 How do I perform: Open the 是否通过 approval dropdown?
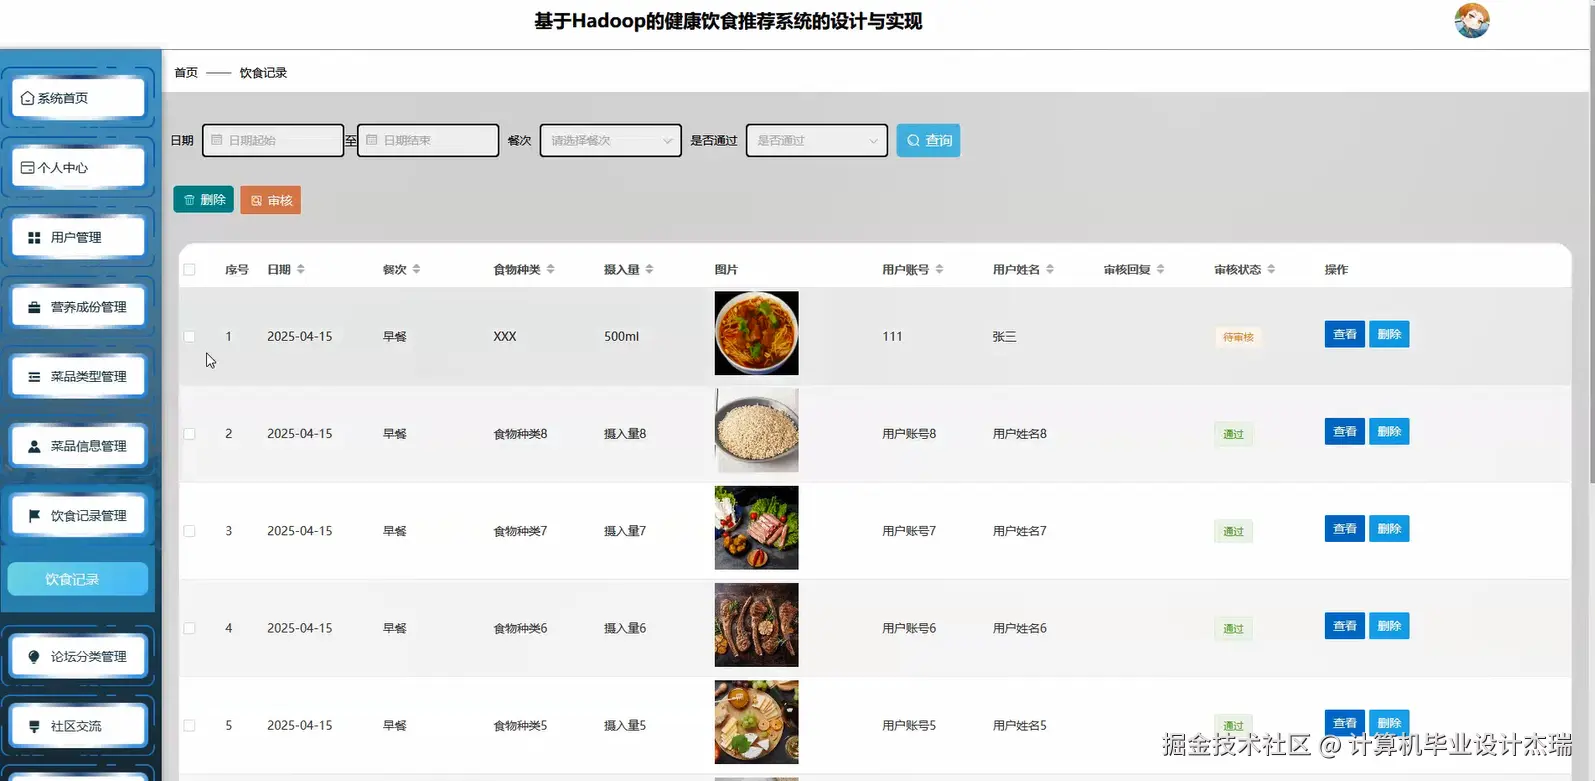[x=817, y=140]
